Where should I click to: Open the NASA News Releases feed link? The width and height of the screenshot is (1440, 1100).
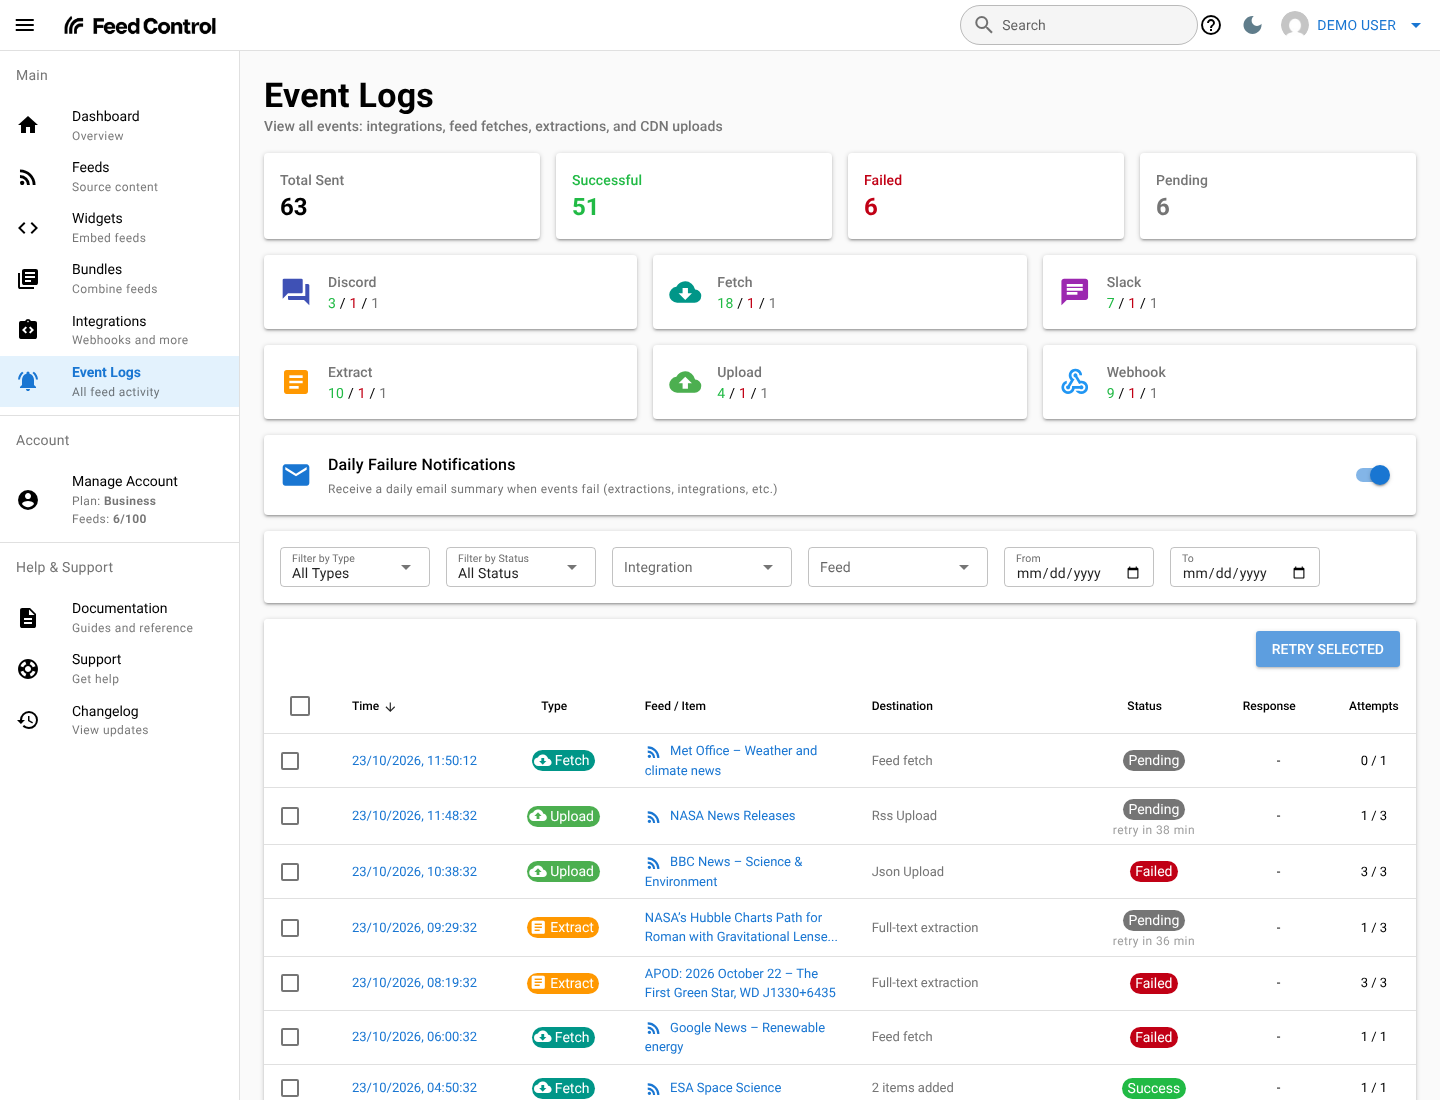point(732,816)
